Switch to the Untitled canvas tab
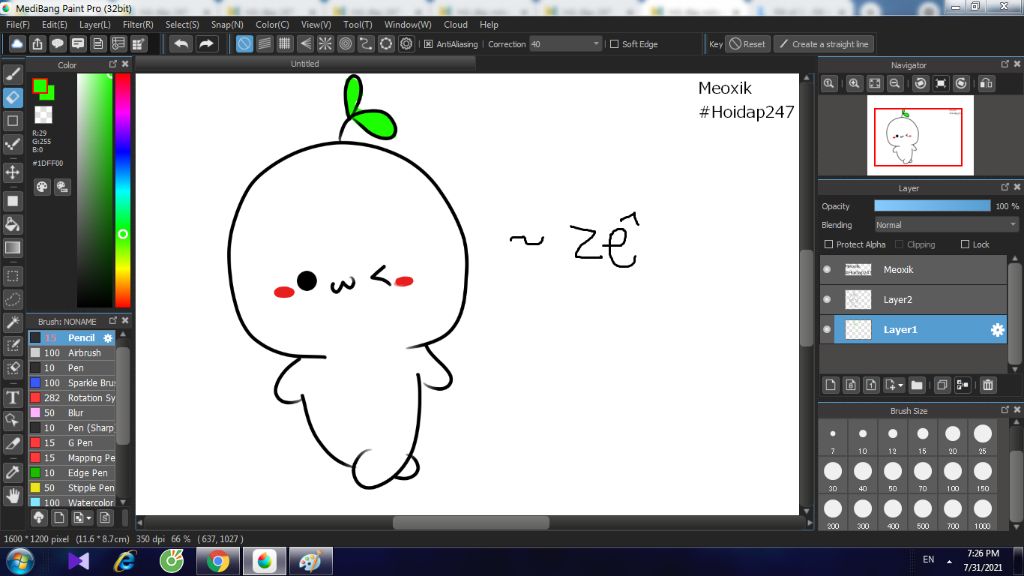 coord(305,64)
